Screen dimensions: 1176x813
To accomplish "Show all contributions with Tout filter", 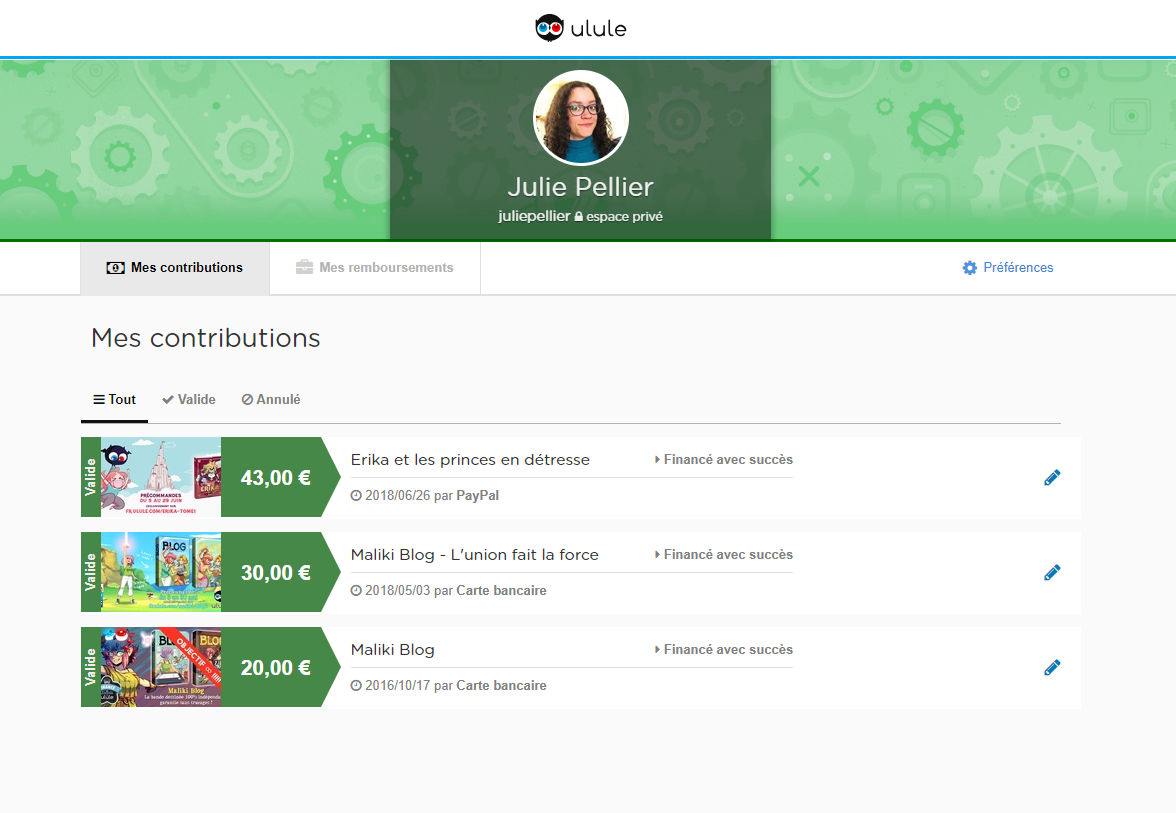I will [x=114, y=400].
